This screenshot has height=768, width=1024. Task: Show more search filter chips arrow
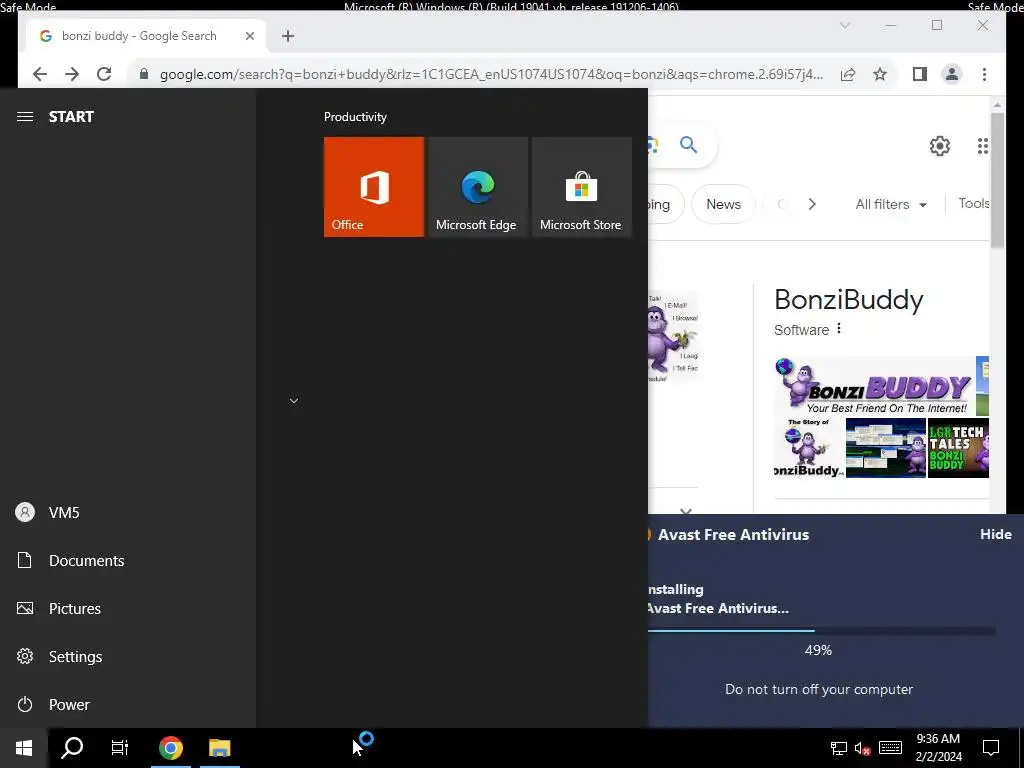point(812,204)
